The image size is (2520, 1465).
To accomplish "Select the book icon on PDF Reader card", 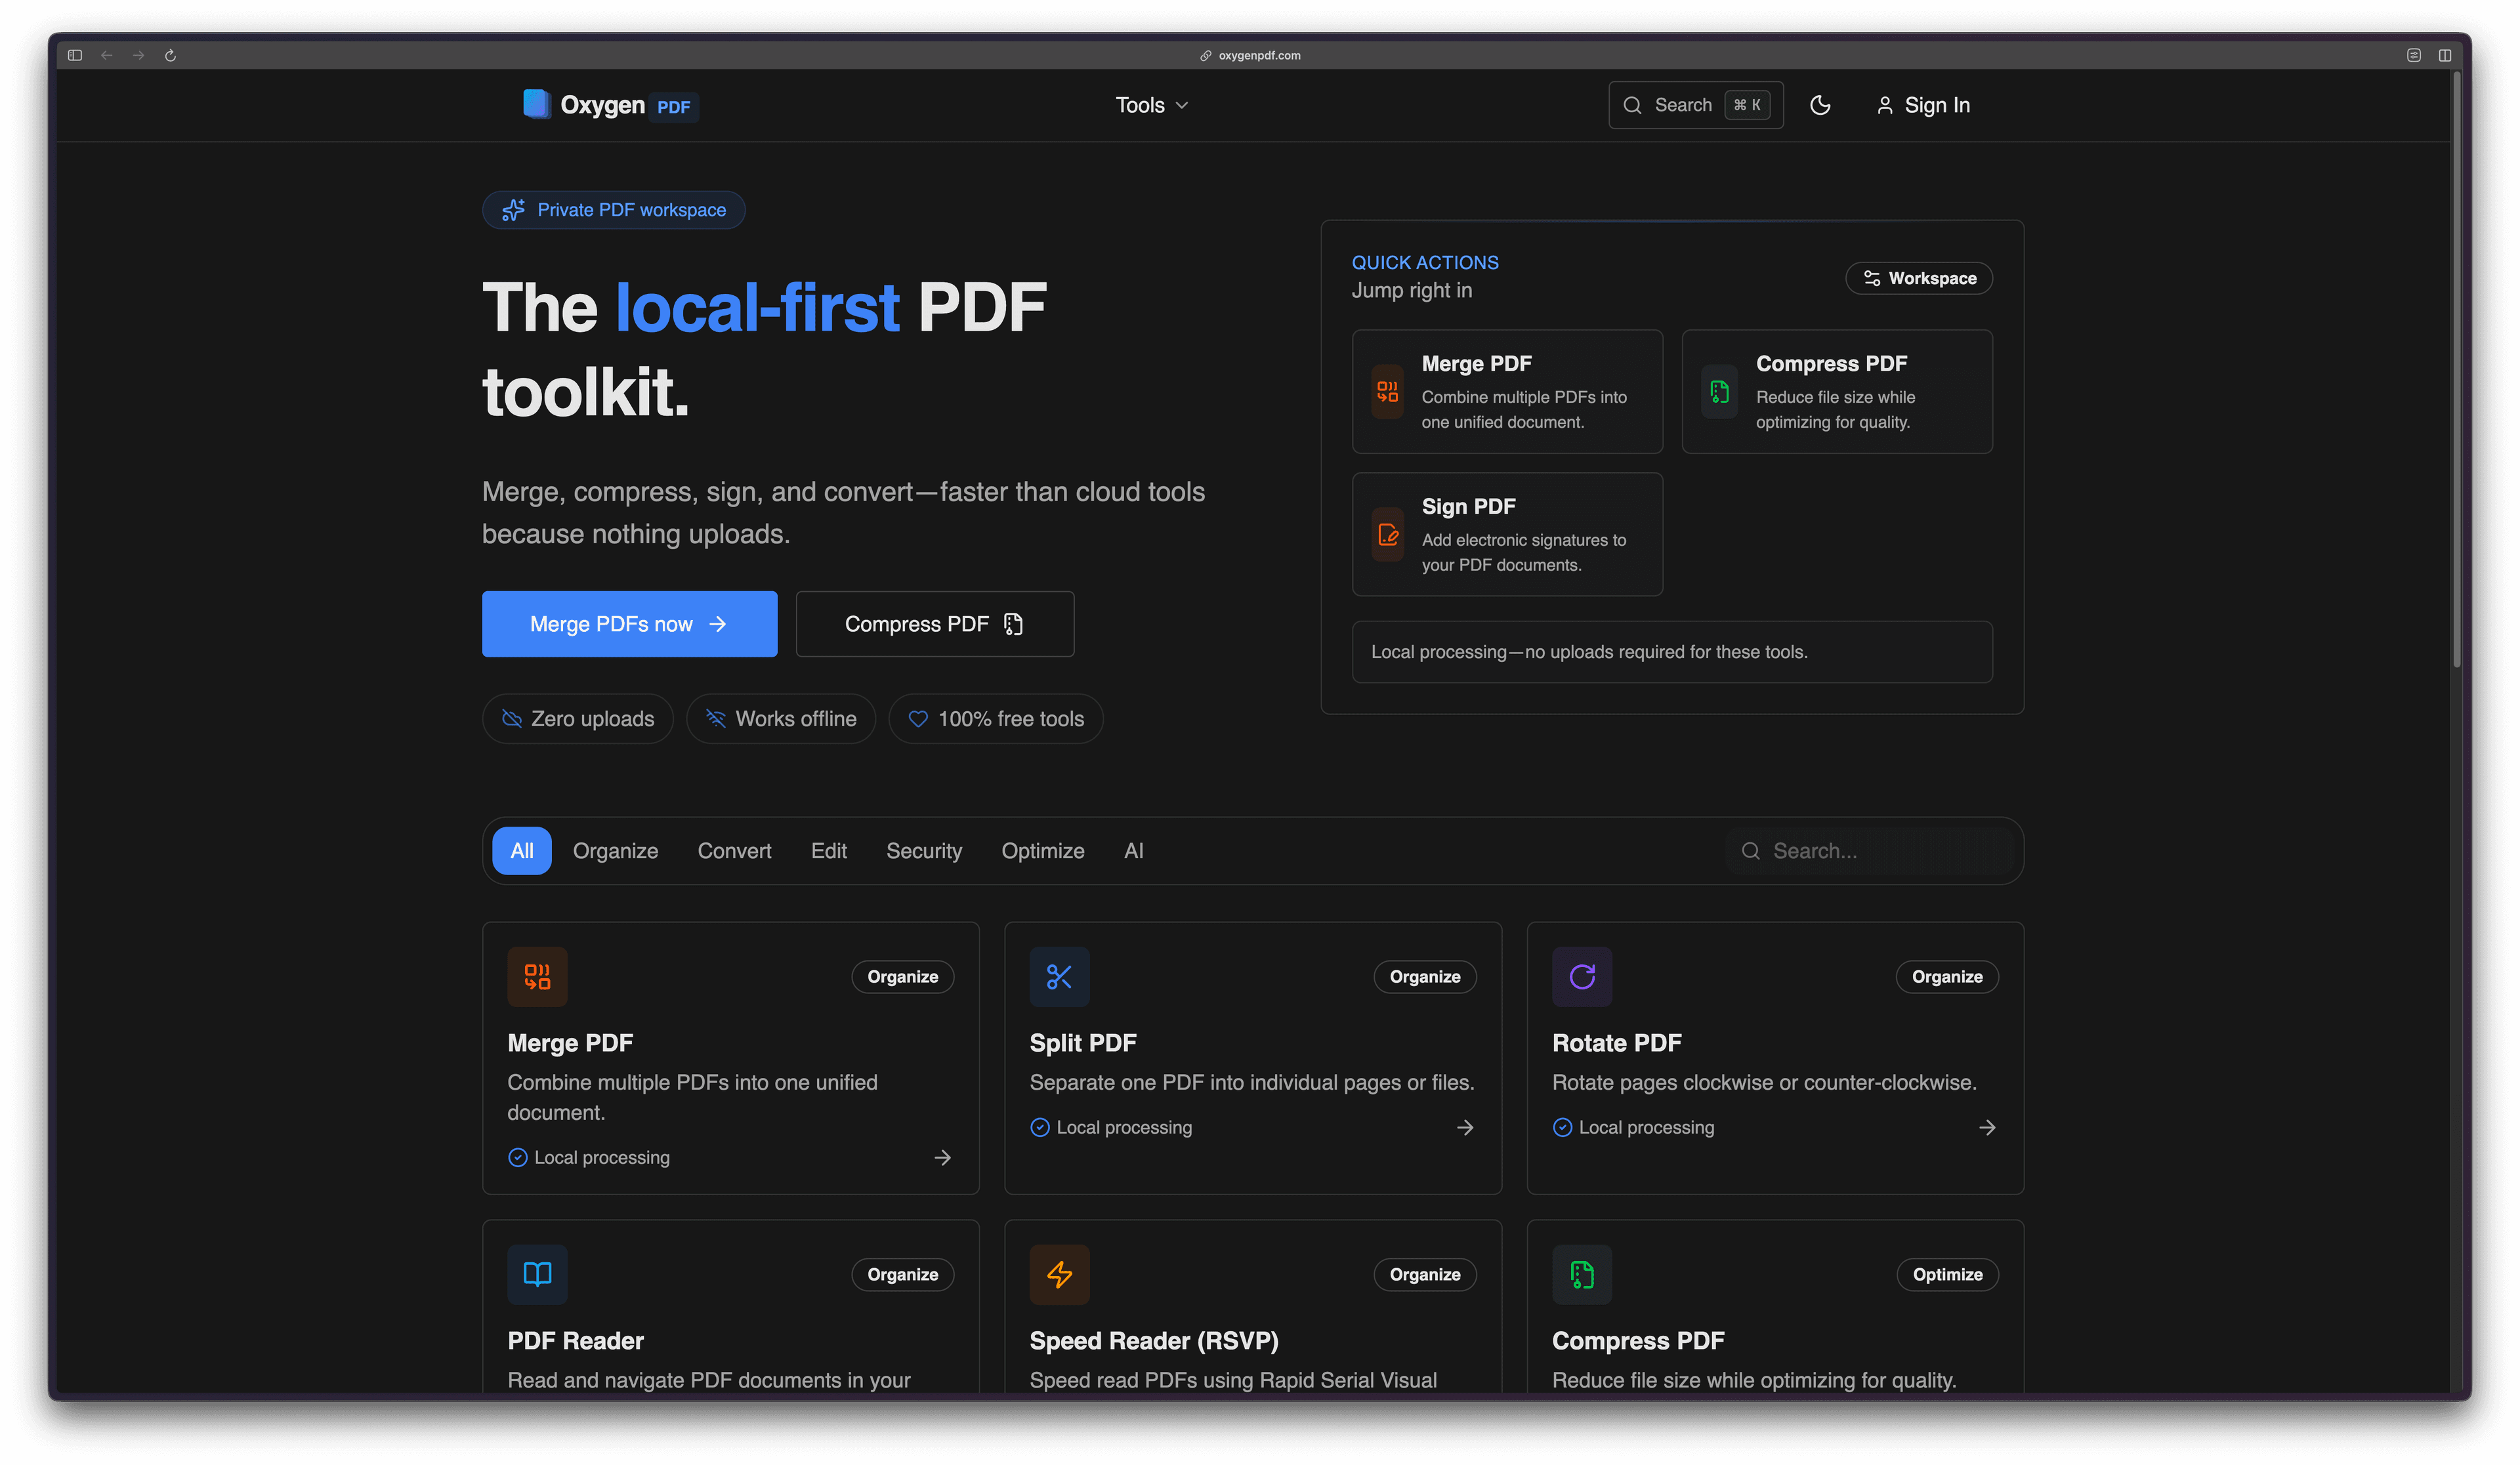I will click(537, 1274).
